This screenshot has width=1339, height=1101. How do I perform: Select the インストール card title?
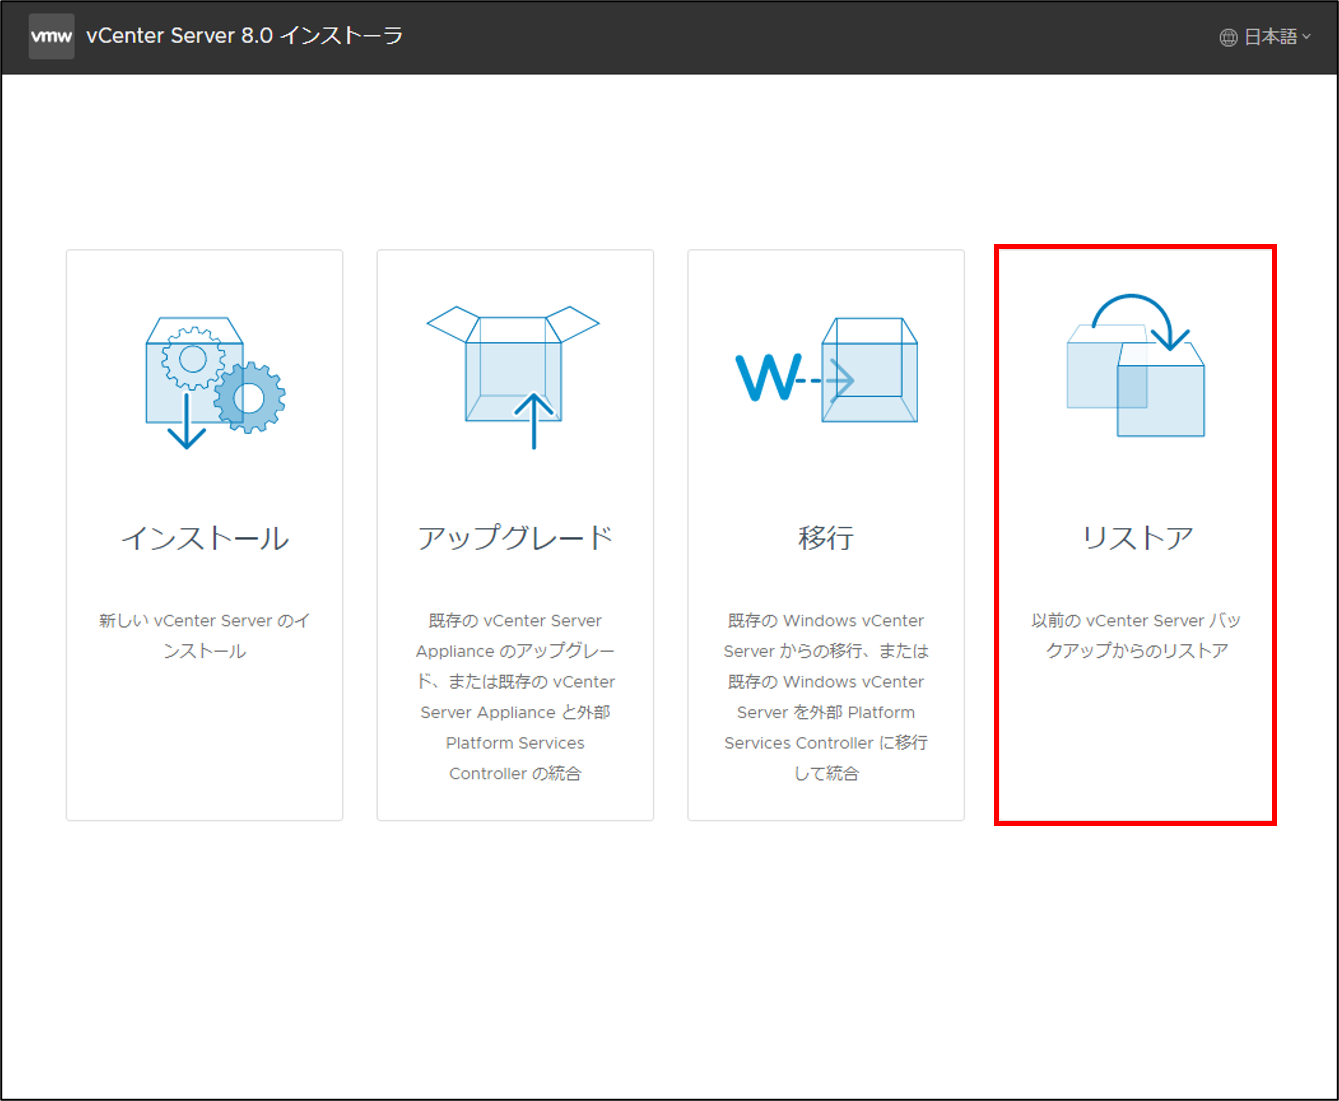pos(205,538)
